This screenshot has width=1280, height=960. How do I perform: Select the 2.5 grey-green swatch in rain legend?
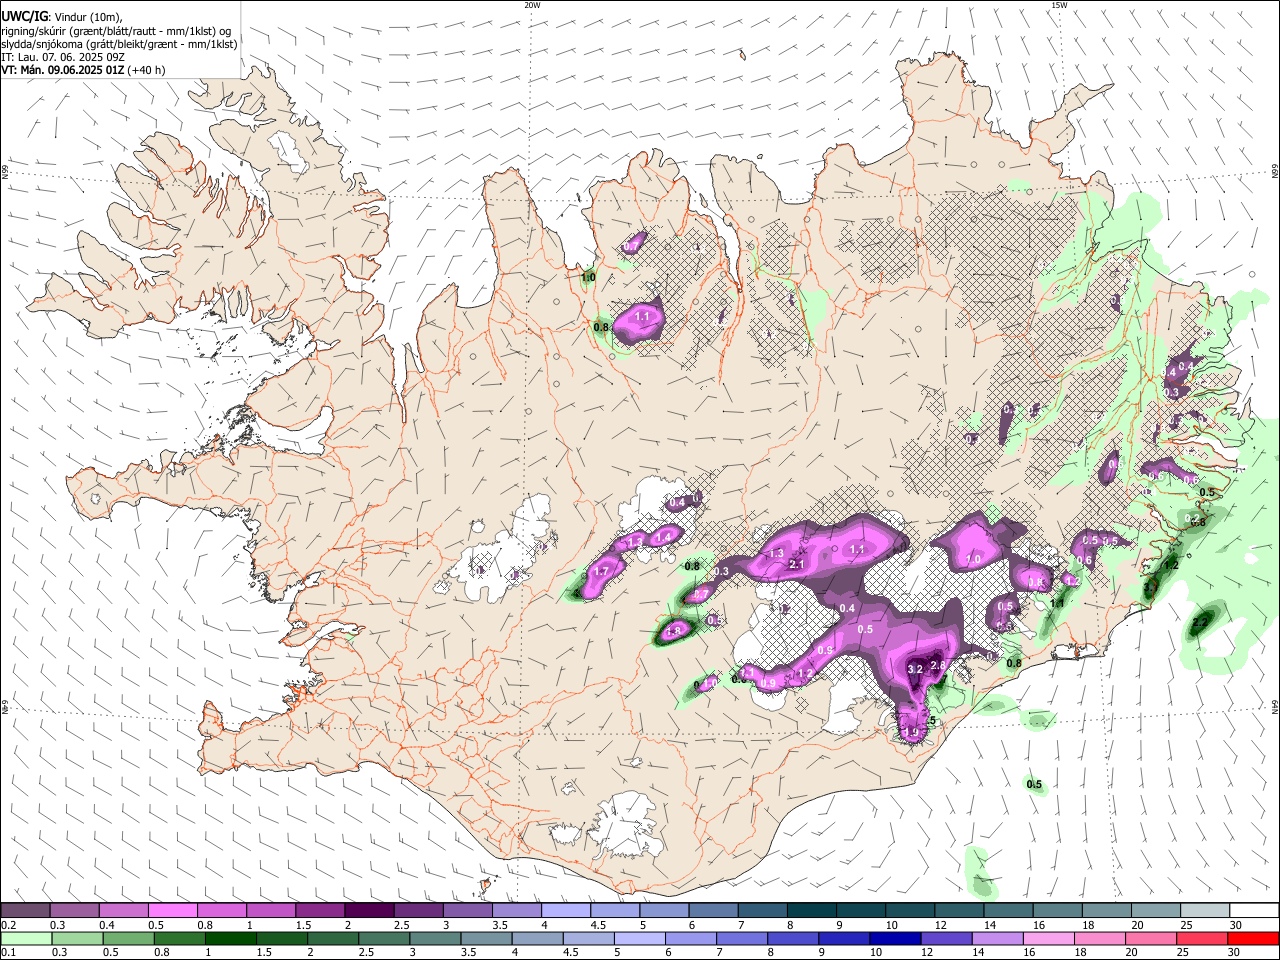coord(383,938)
